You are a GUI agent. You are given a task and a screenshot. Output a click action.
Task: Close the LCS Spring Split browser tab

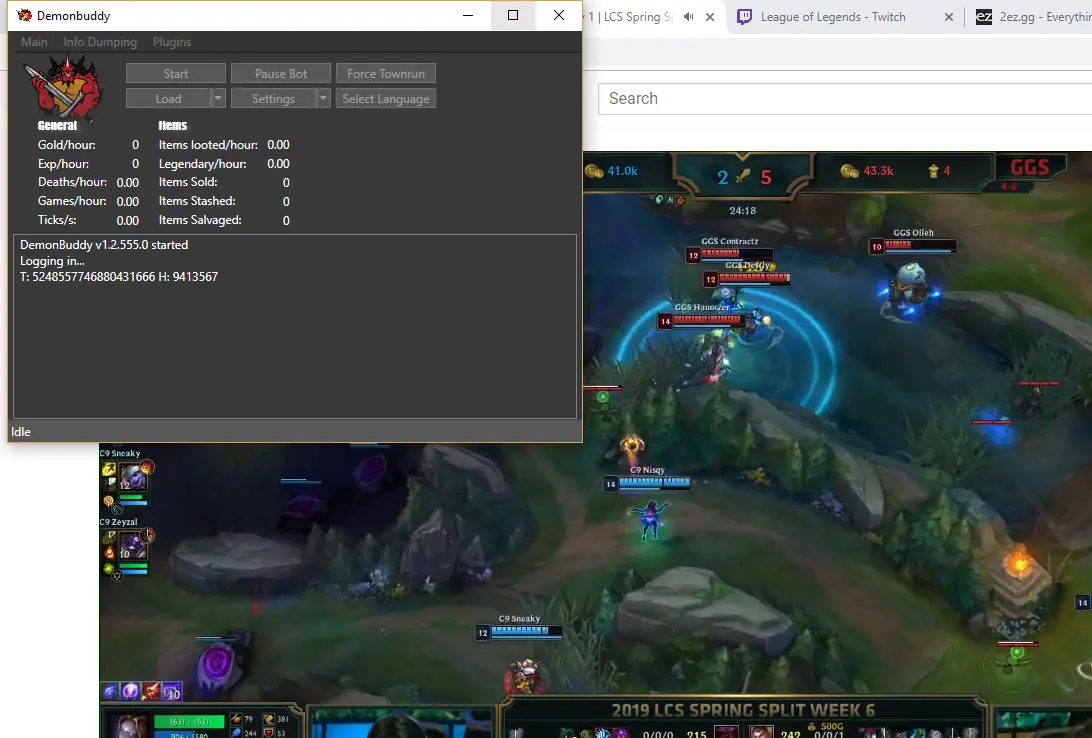click(710, 17)
